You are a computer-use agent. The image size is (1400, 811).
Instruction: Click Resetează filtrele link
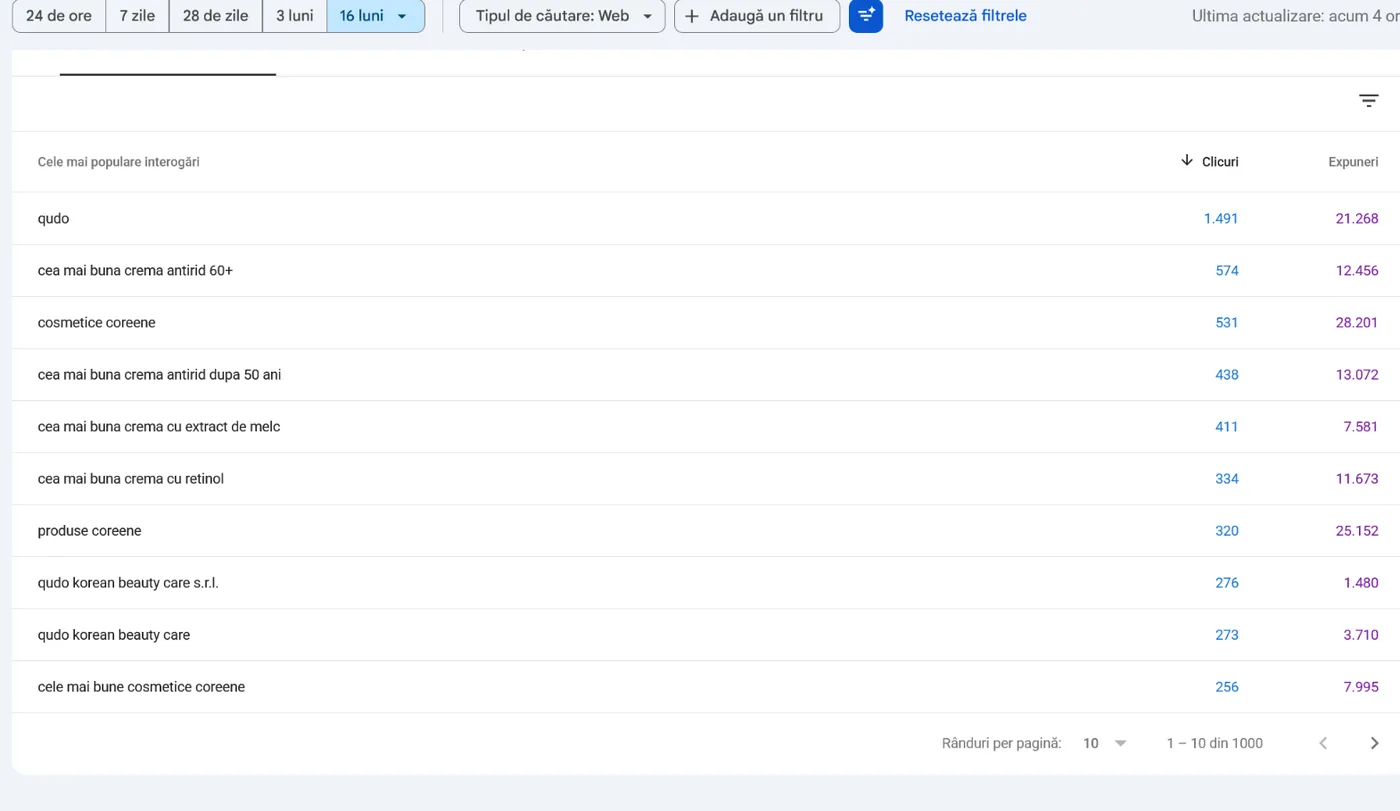(965, 16)
